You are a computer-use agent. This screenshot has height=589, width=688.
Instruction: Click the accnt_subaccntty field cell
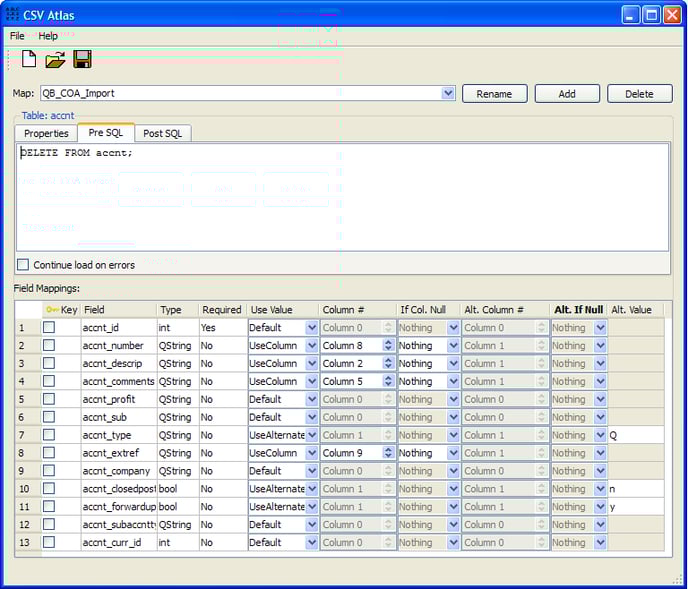point(119,524)
